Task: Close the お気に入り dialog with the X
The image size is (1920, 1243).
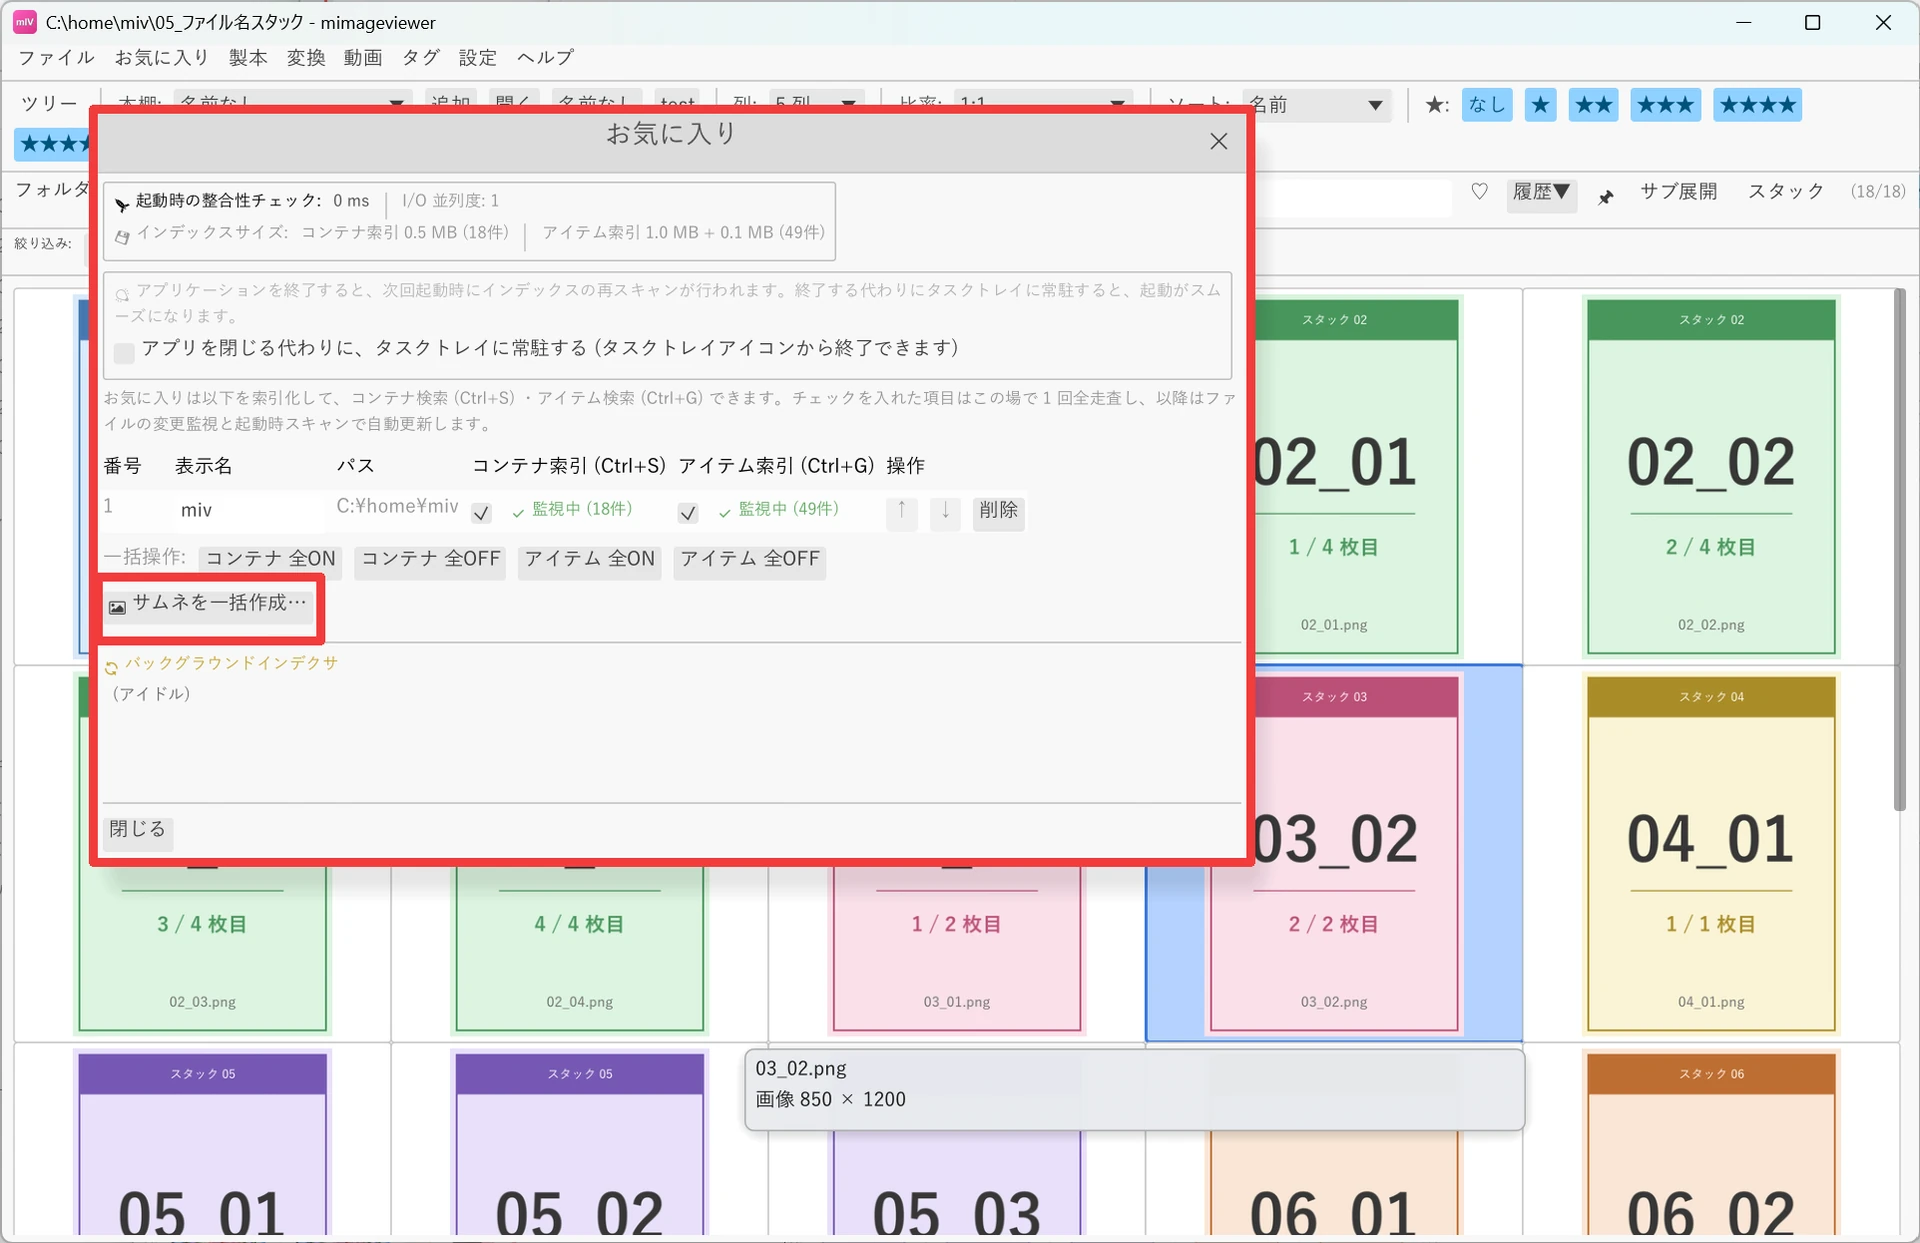Action: (1218, 142)
